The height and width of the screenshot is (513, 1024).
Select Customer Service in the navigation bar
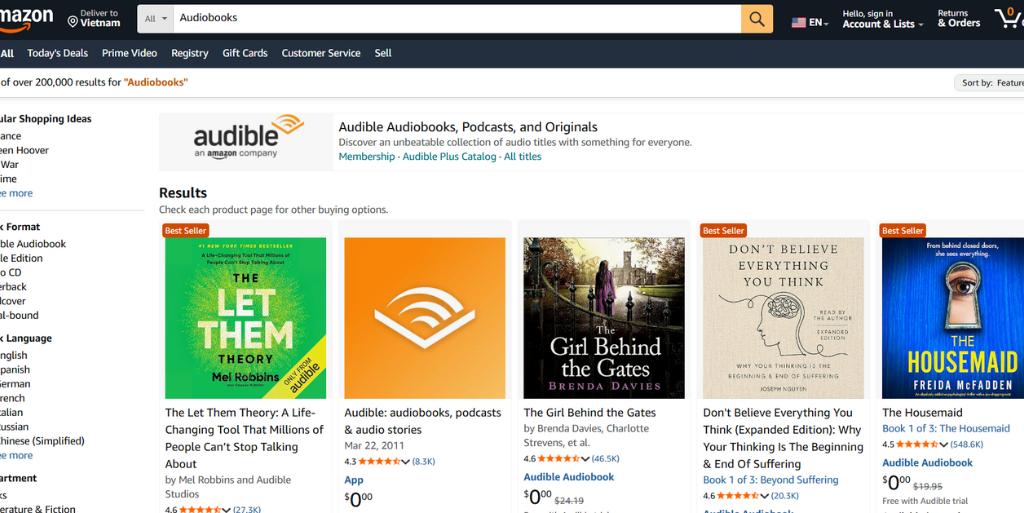(321, 53)
